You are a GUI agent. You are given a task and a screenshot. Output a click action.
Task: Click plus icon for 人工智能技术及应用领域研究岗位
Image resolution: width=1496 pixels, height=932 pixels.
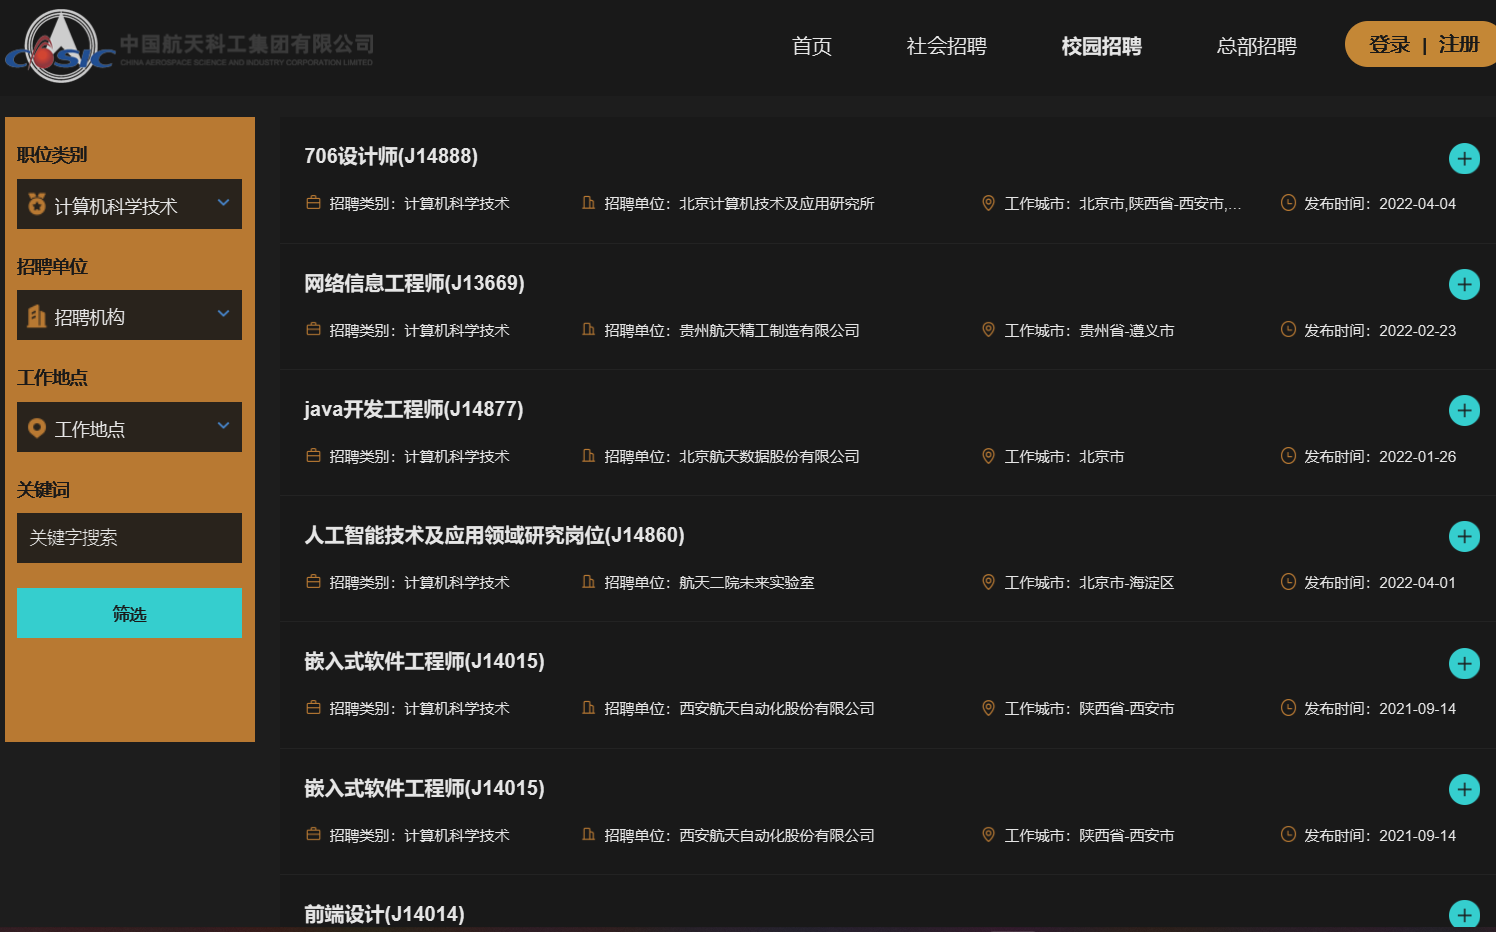(x=1464, y=536)
